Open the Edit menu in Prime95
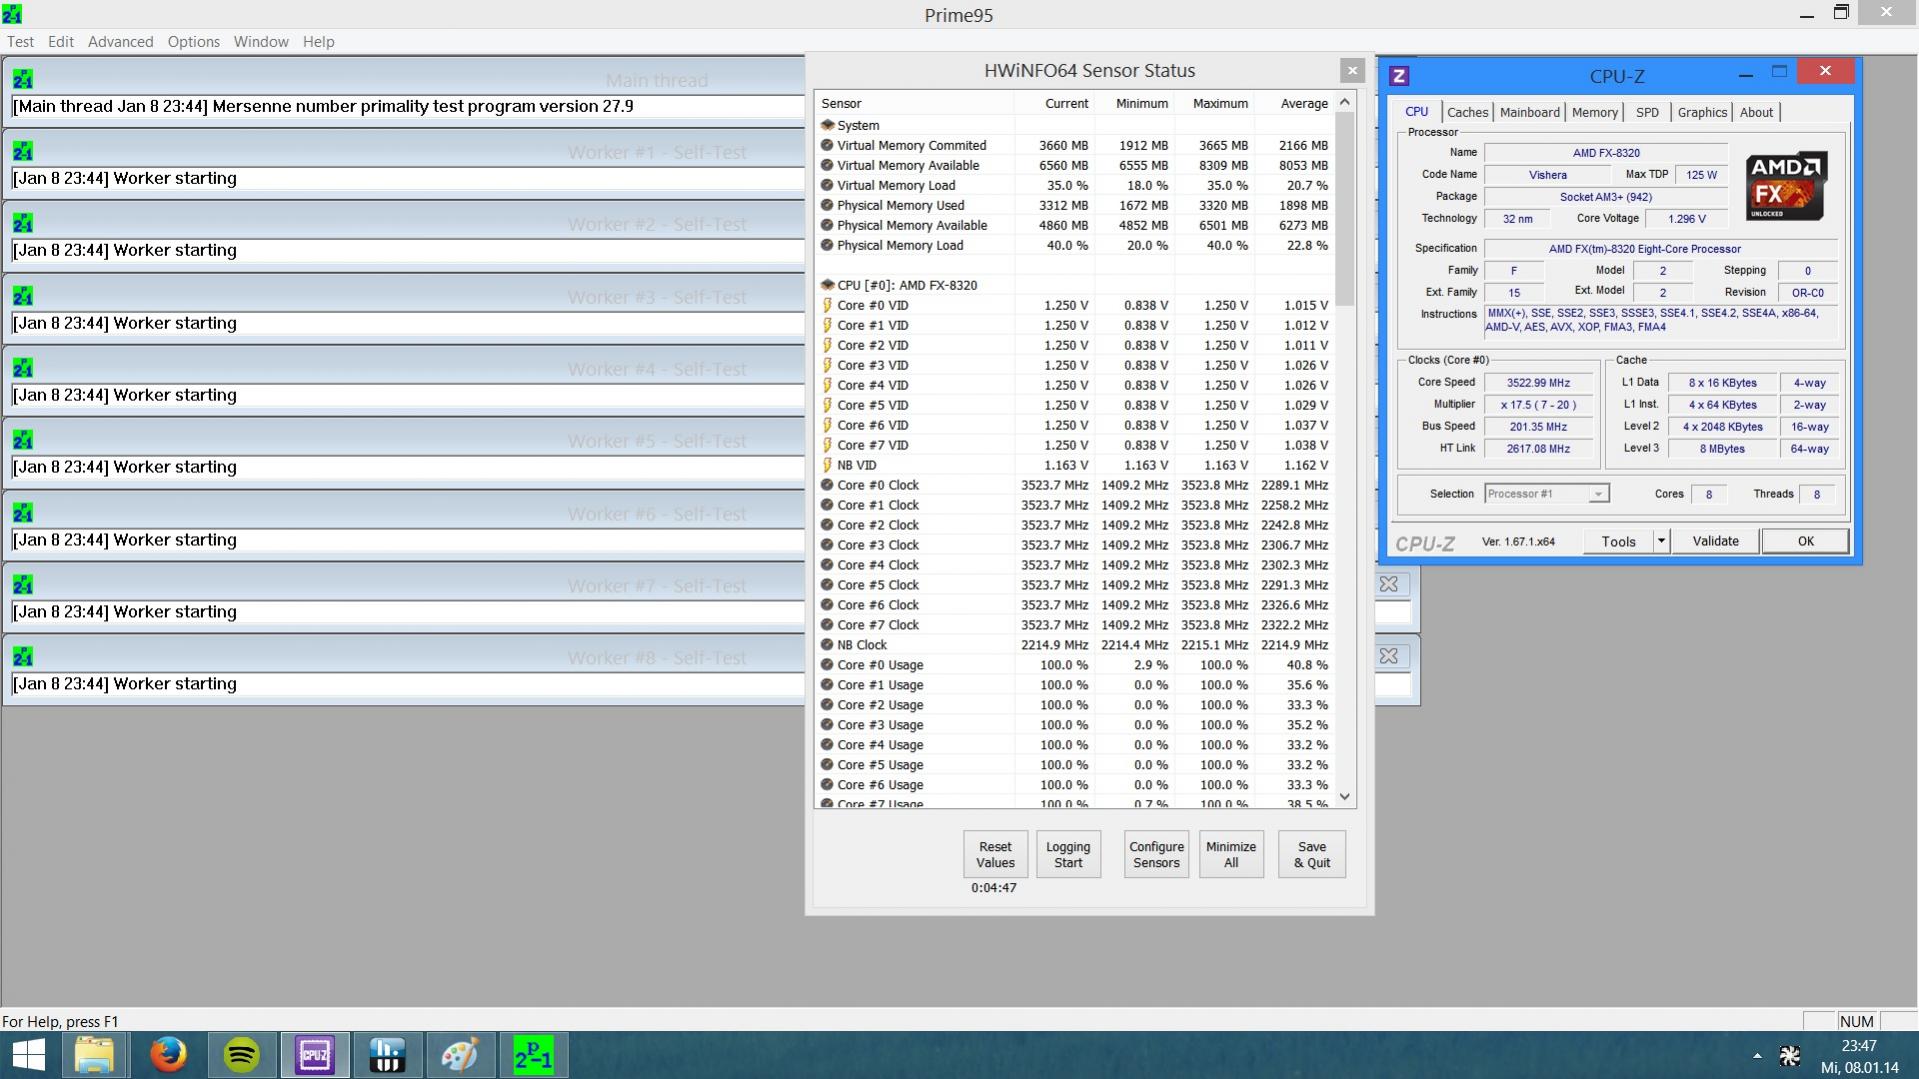 [61, 42]
